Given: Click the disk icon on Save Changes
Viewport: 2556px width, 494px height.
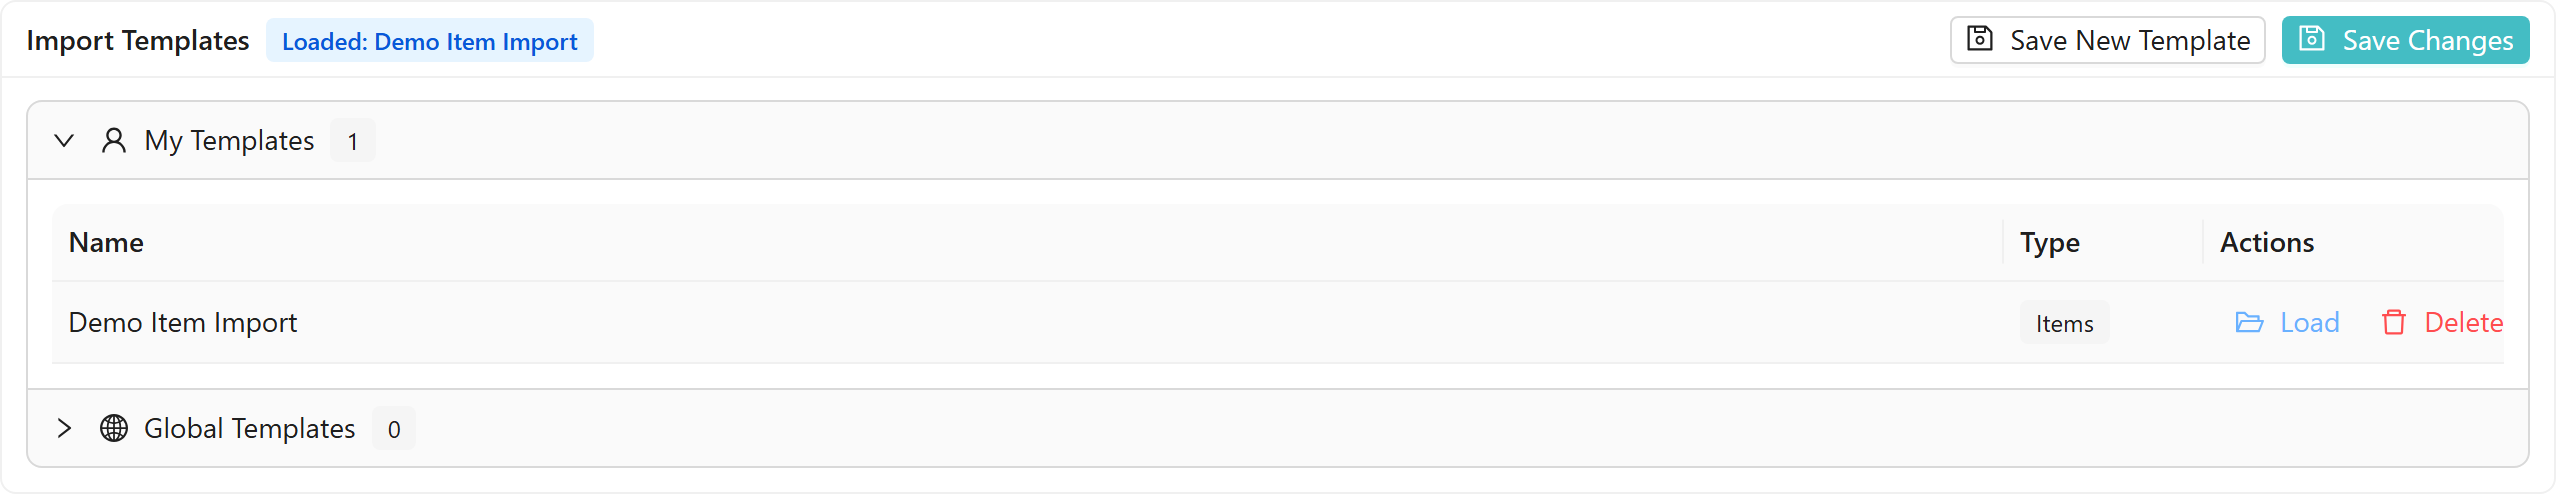Looking at the screenshot, I should [2311, 39].
